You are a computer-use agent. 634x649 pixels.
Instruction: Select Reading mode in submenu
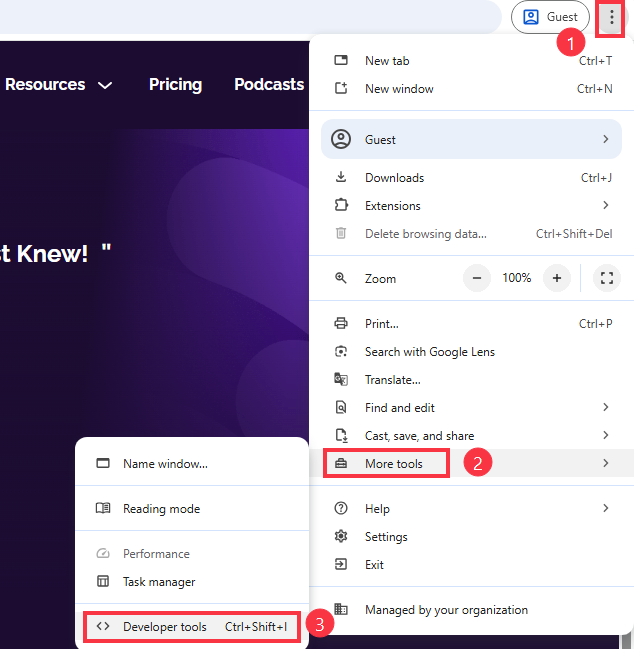(x=192, y=509)
